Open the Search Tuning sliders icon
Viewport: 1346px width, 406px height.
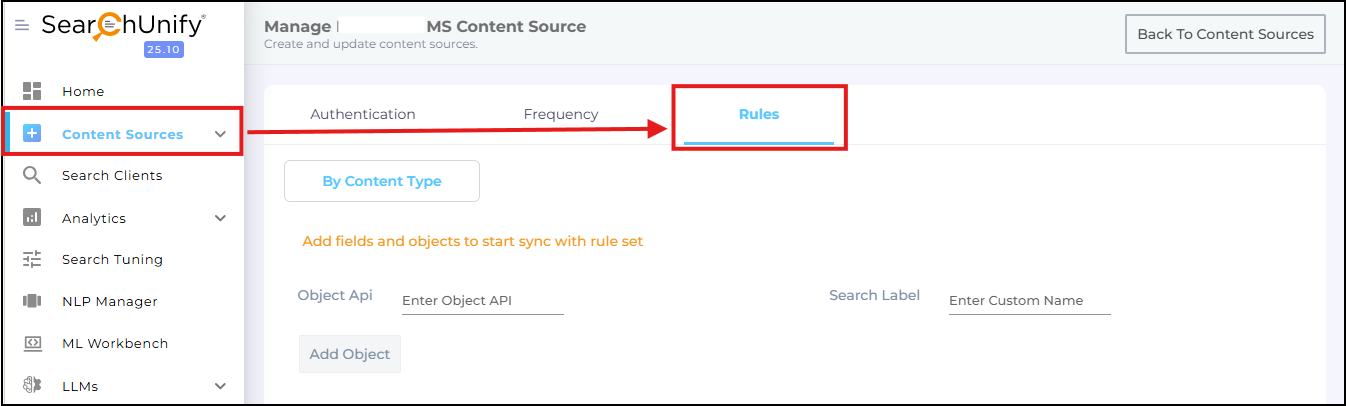32,259
